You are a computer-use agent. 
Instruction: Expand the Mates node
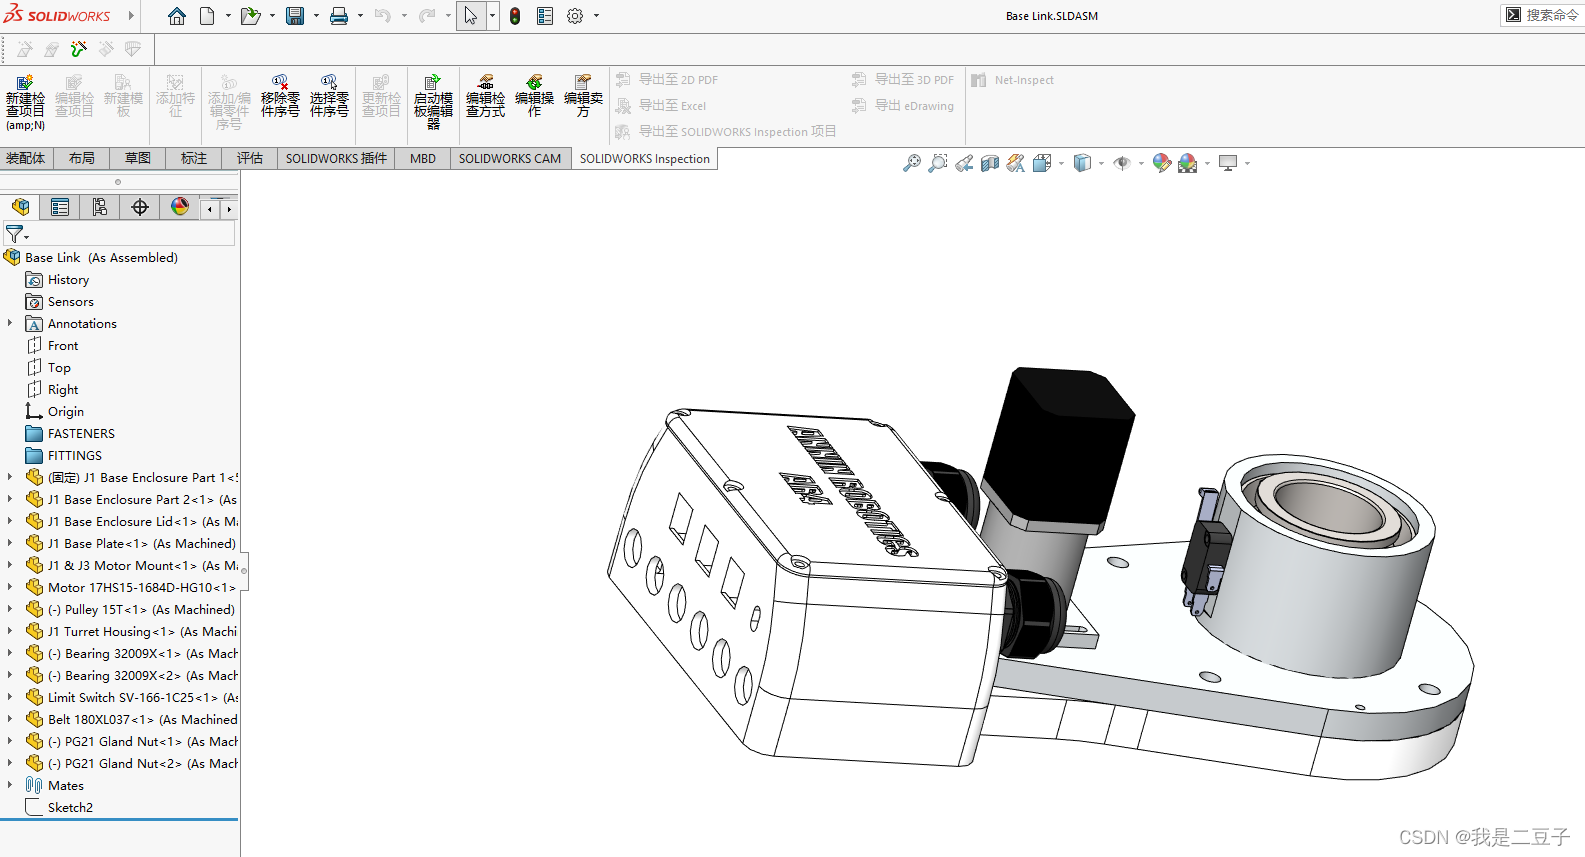coord(10,785)
